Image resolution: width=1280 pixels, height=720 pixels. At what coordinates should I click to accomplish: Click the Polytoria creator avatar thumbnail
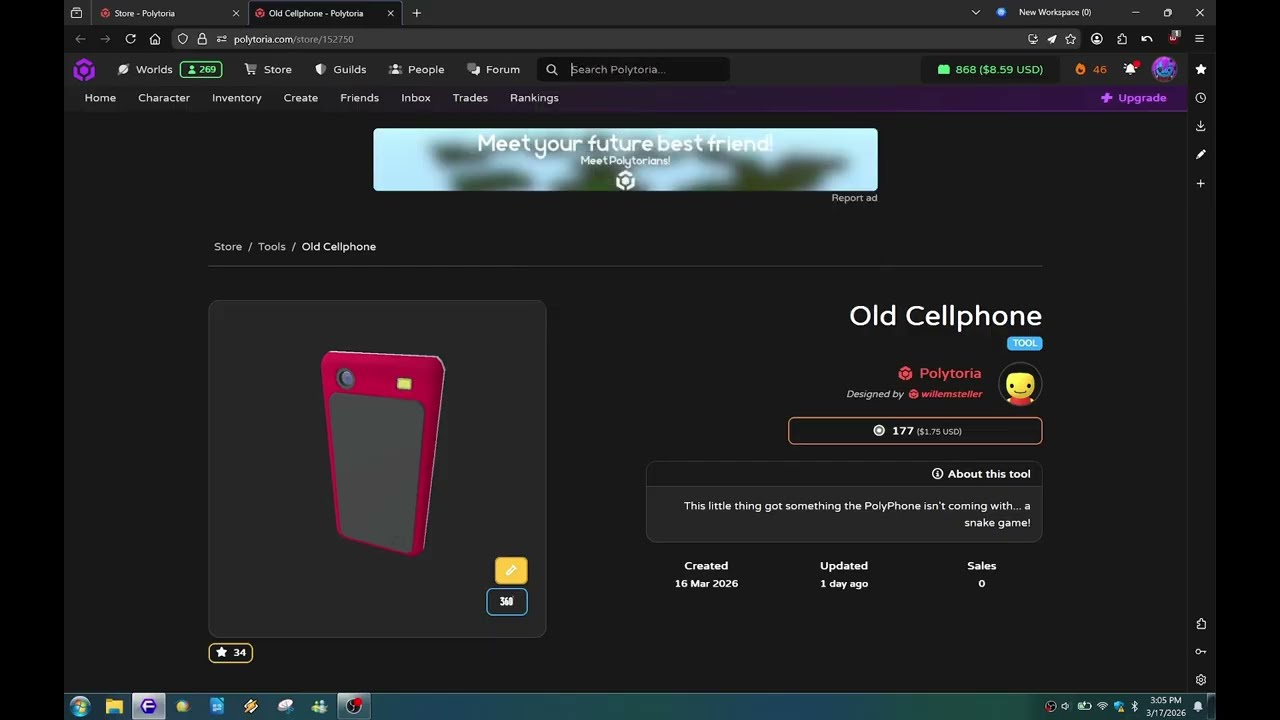coord(1020,384)
